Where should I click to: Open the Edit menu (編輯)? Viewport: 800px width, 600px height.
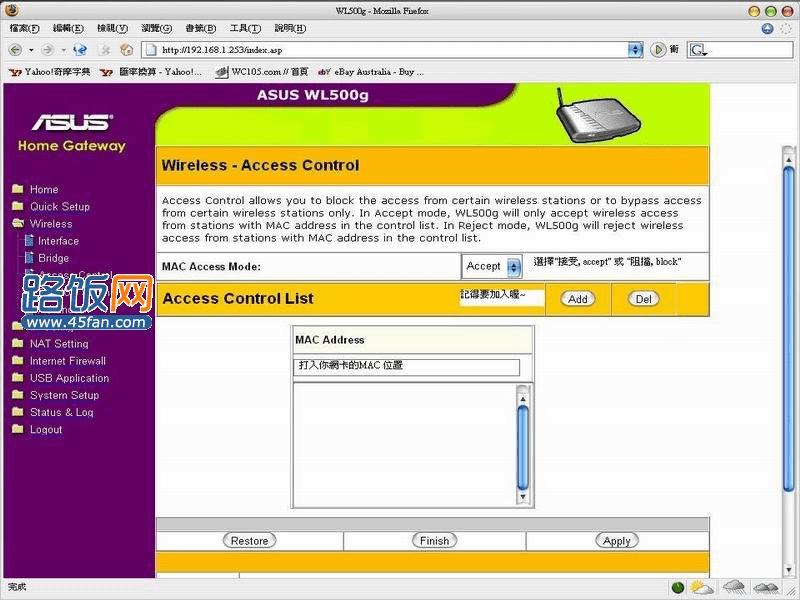68,28
